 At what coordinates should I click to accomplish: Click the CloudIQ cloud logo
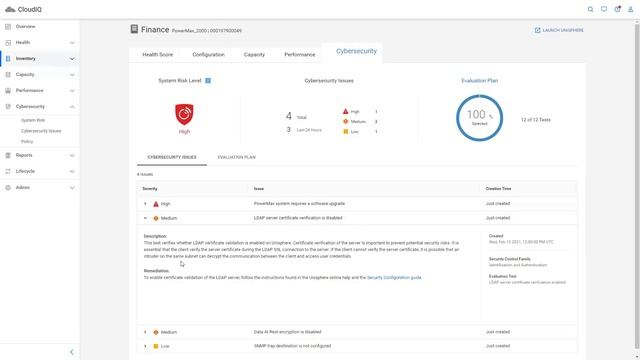10,9
